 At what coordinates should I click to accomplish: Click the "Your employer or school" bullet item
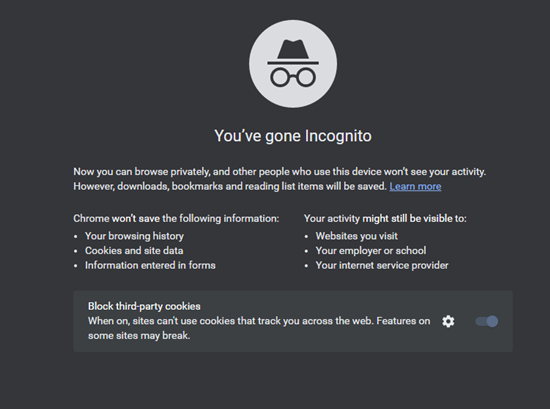[371, 251]
